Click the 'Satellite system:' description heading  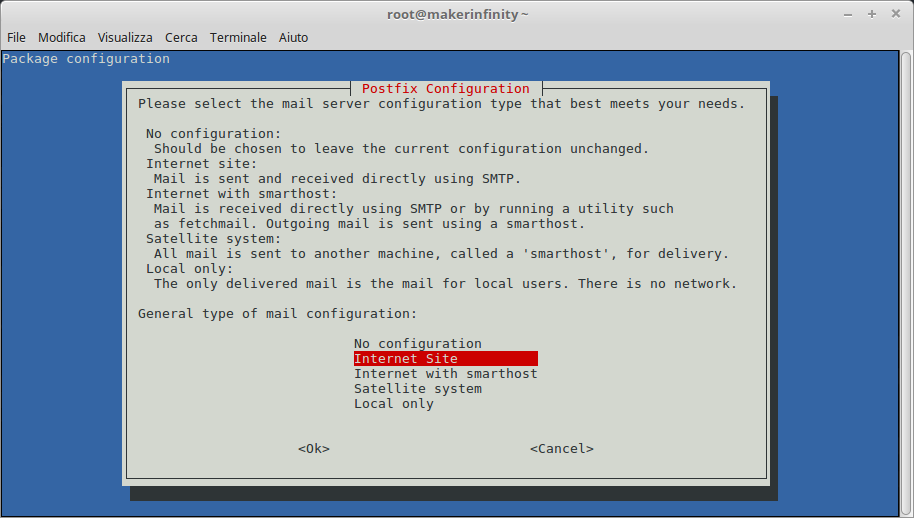(x=213, y=238)
